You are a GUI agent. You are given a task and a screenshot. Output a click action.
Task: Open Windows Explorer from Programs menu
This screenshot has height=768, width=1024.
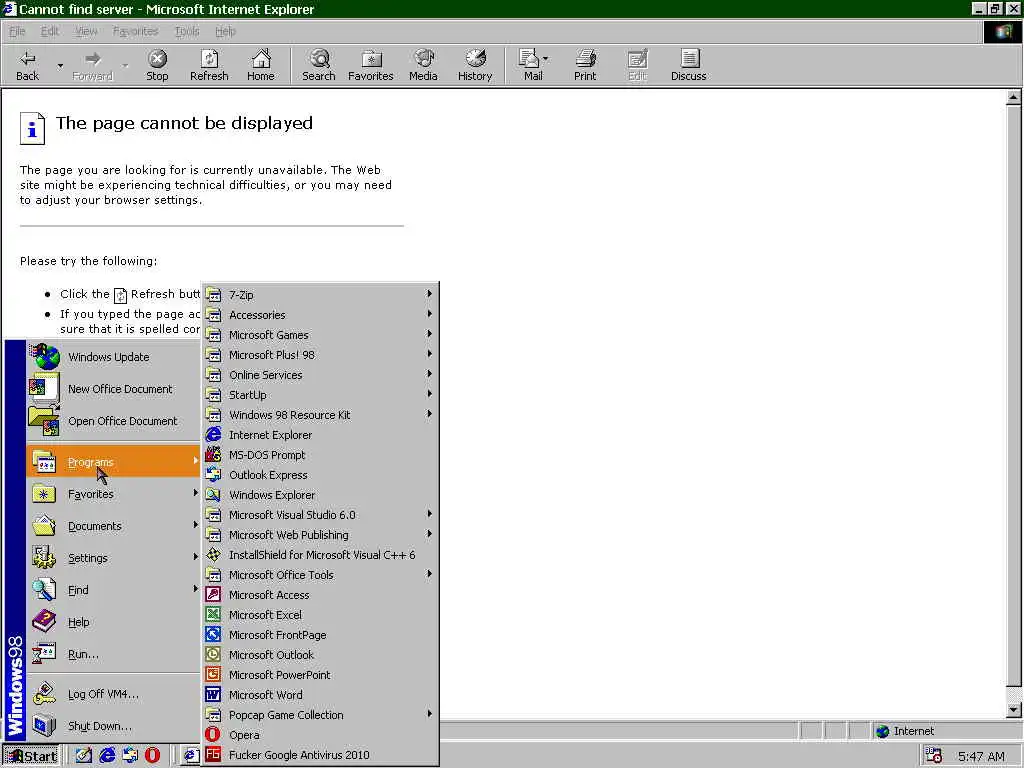320,495
